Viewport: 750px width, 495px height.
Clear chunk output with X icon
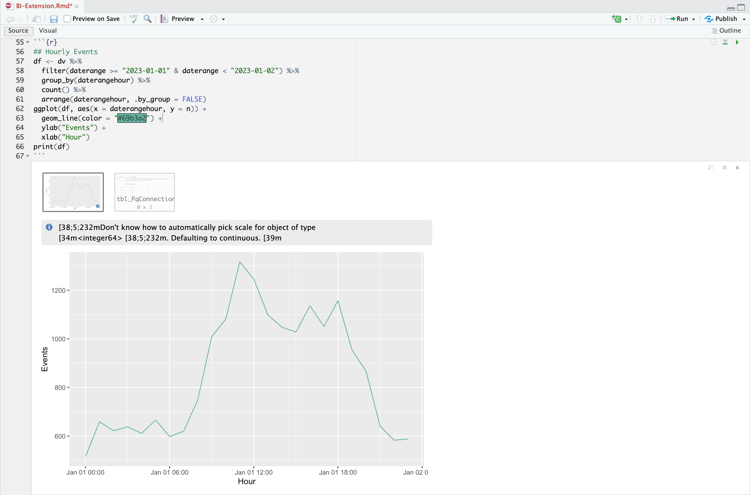[x=738, y=168]
